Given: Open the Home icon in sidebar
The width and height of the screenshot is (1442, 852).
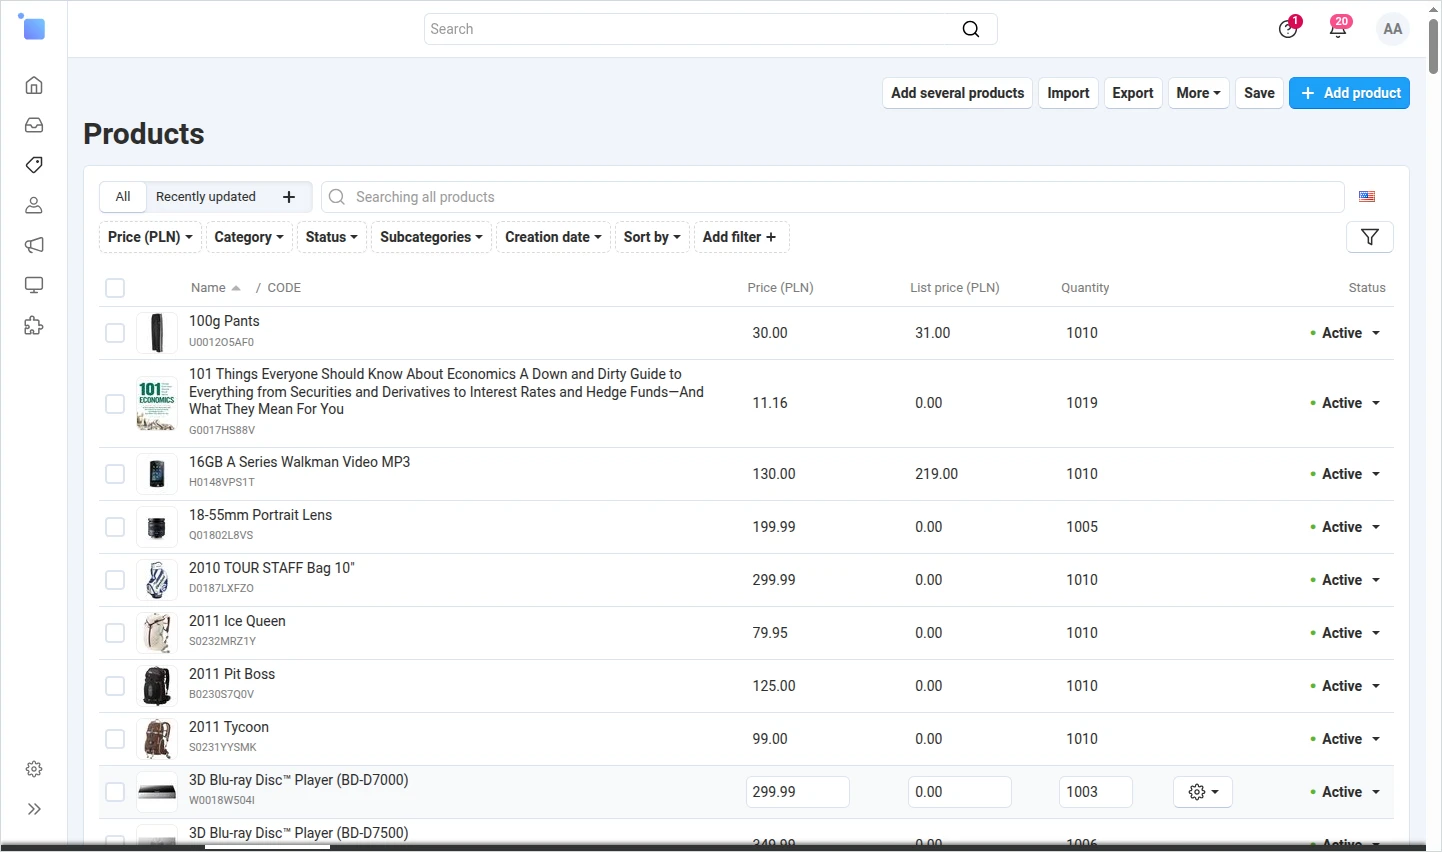Looking at the screenshot, I should pyautogui.click(x=34, y=85).
